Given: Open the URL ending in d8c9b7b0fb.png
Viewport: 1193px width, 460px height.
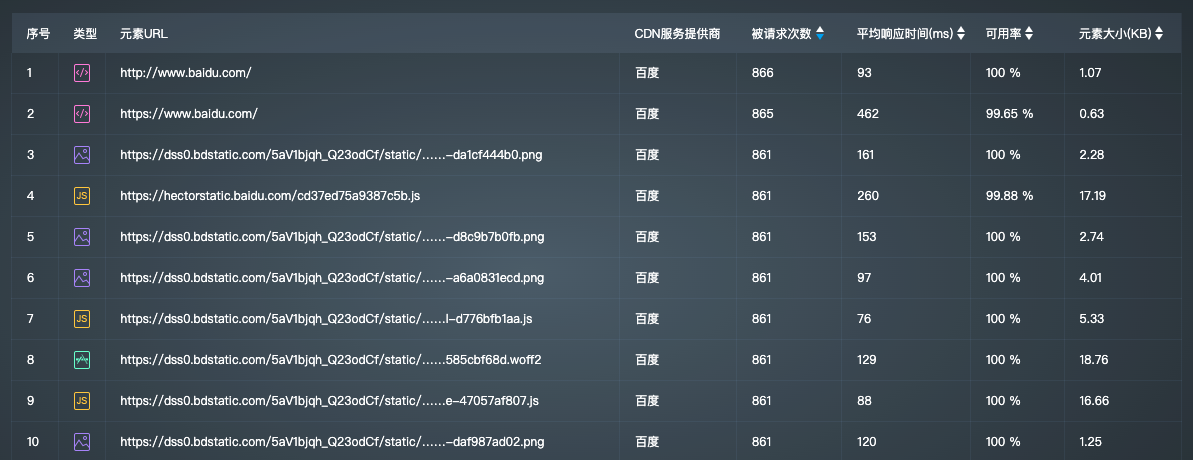Looking at the screenshot, I should pyautogui.click(x=332, y=237).
